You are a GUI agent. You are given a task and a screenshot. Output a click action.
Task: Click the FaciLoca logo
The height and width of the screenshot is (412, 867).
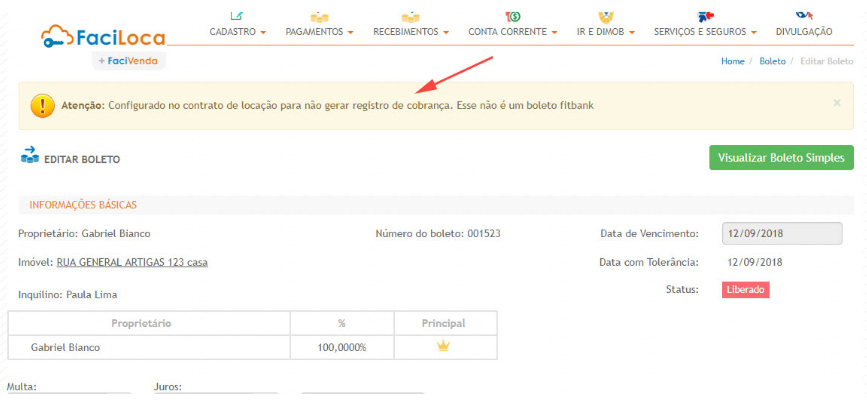click(x=103, y=37)
